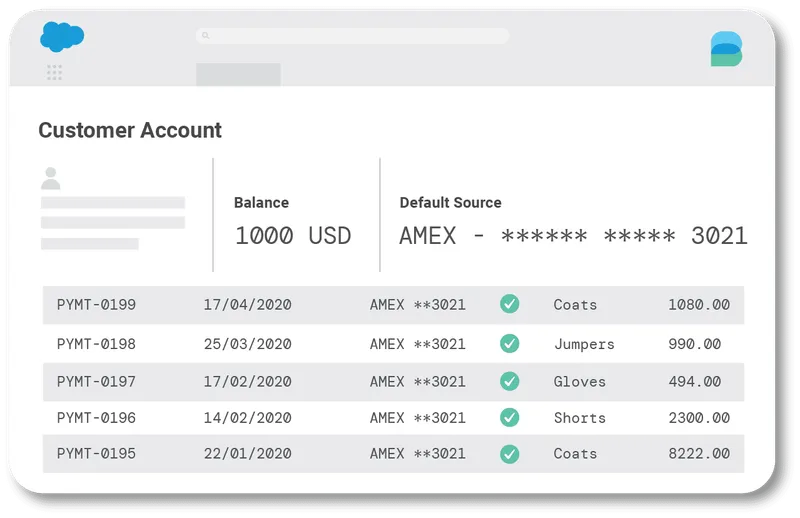Click the amount 8222.00
Image resolution: width=800 pixels, height=518 pixels.
coord(699,454)
